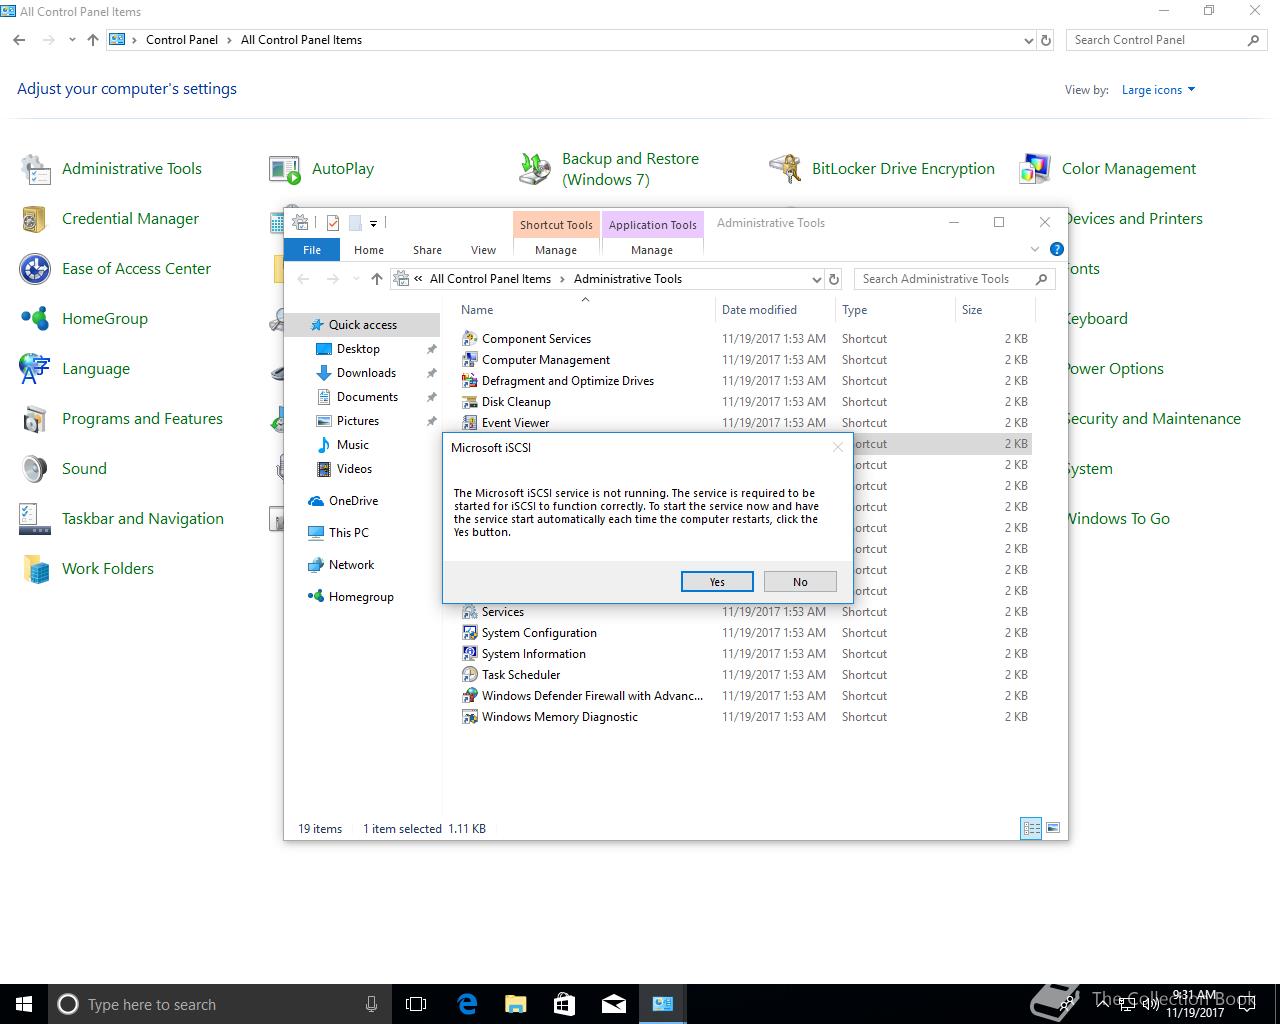Close the Microsoft iSCSI dialog
The height and width of the screenshot is (1024, 1280).
point(838,448)
